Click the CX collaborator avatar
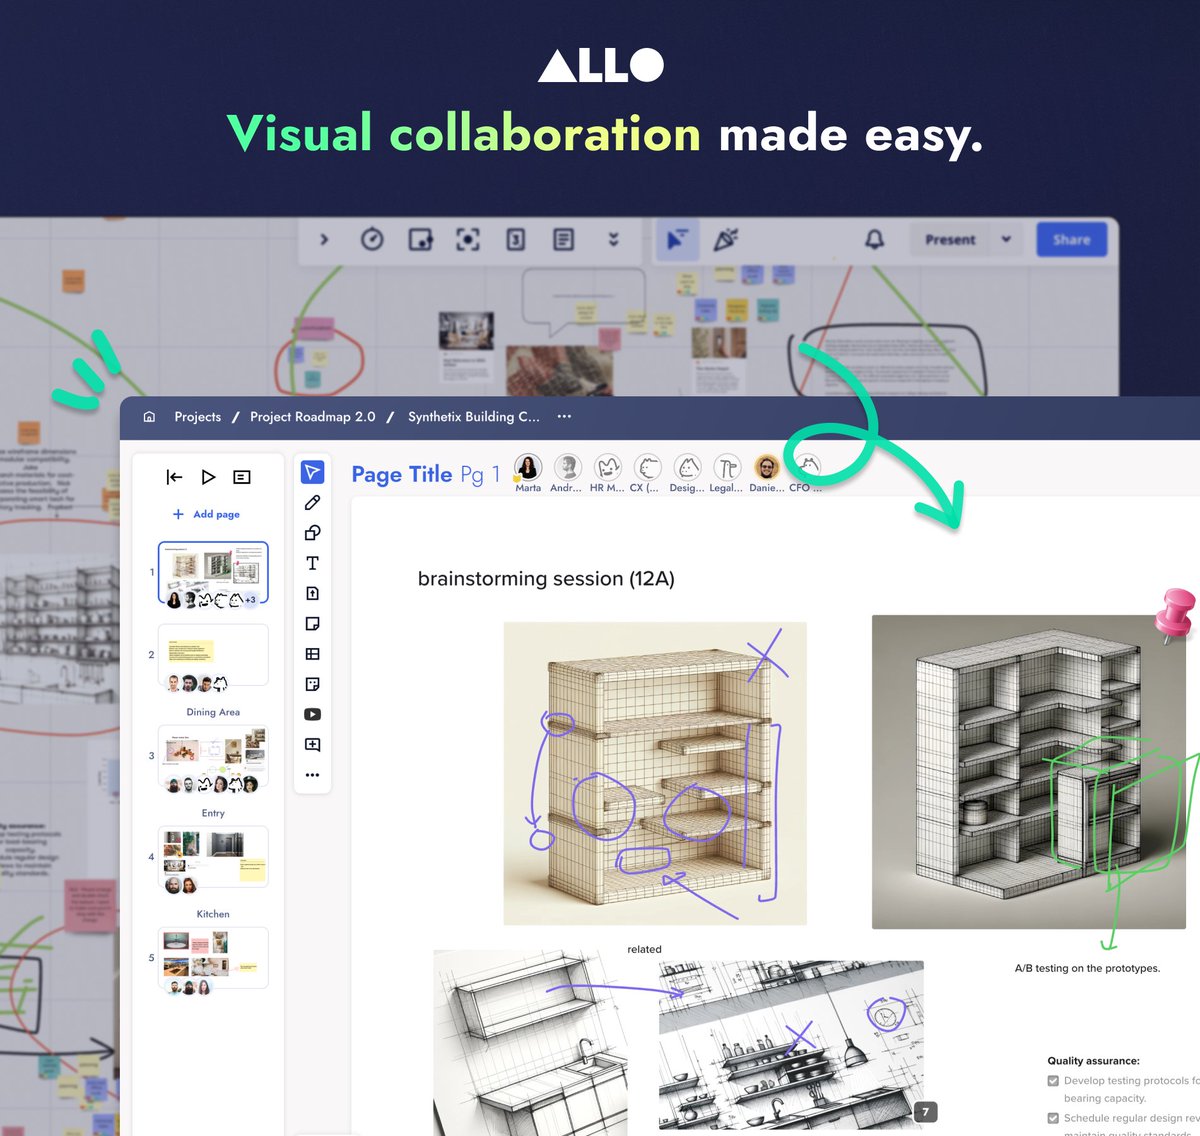This screenshot has width=1200, height=1136. [647, 467]
